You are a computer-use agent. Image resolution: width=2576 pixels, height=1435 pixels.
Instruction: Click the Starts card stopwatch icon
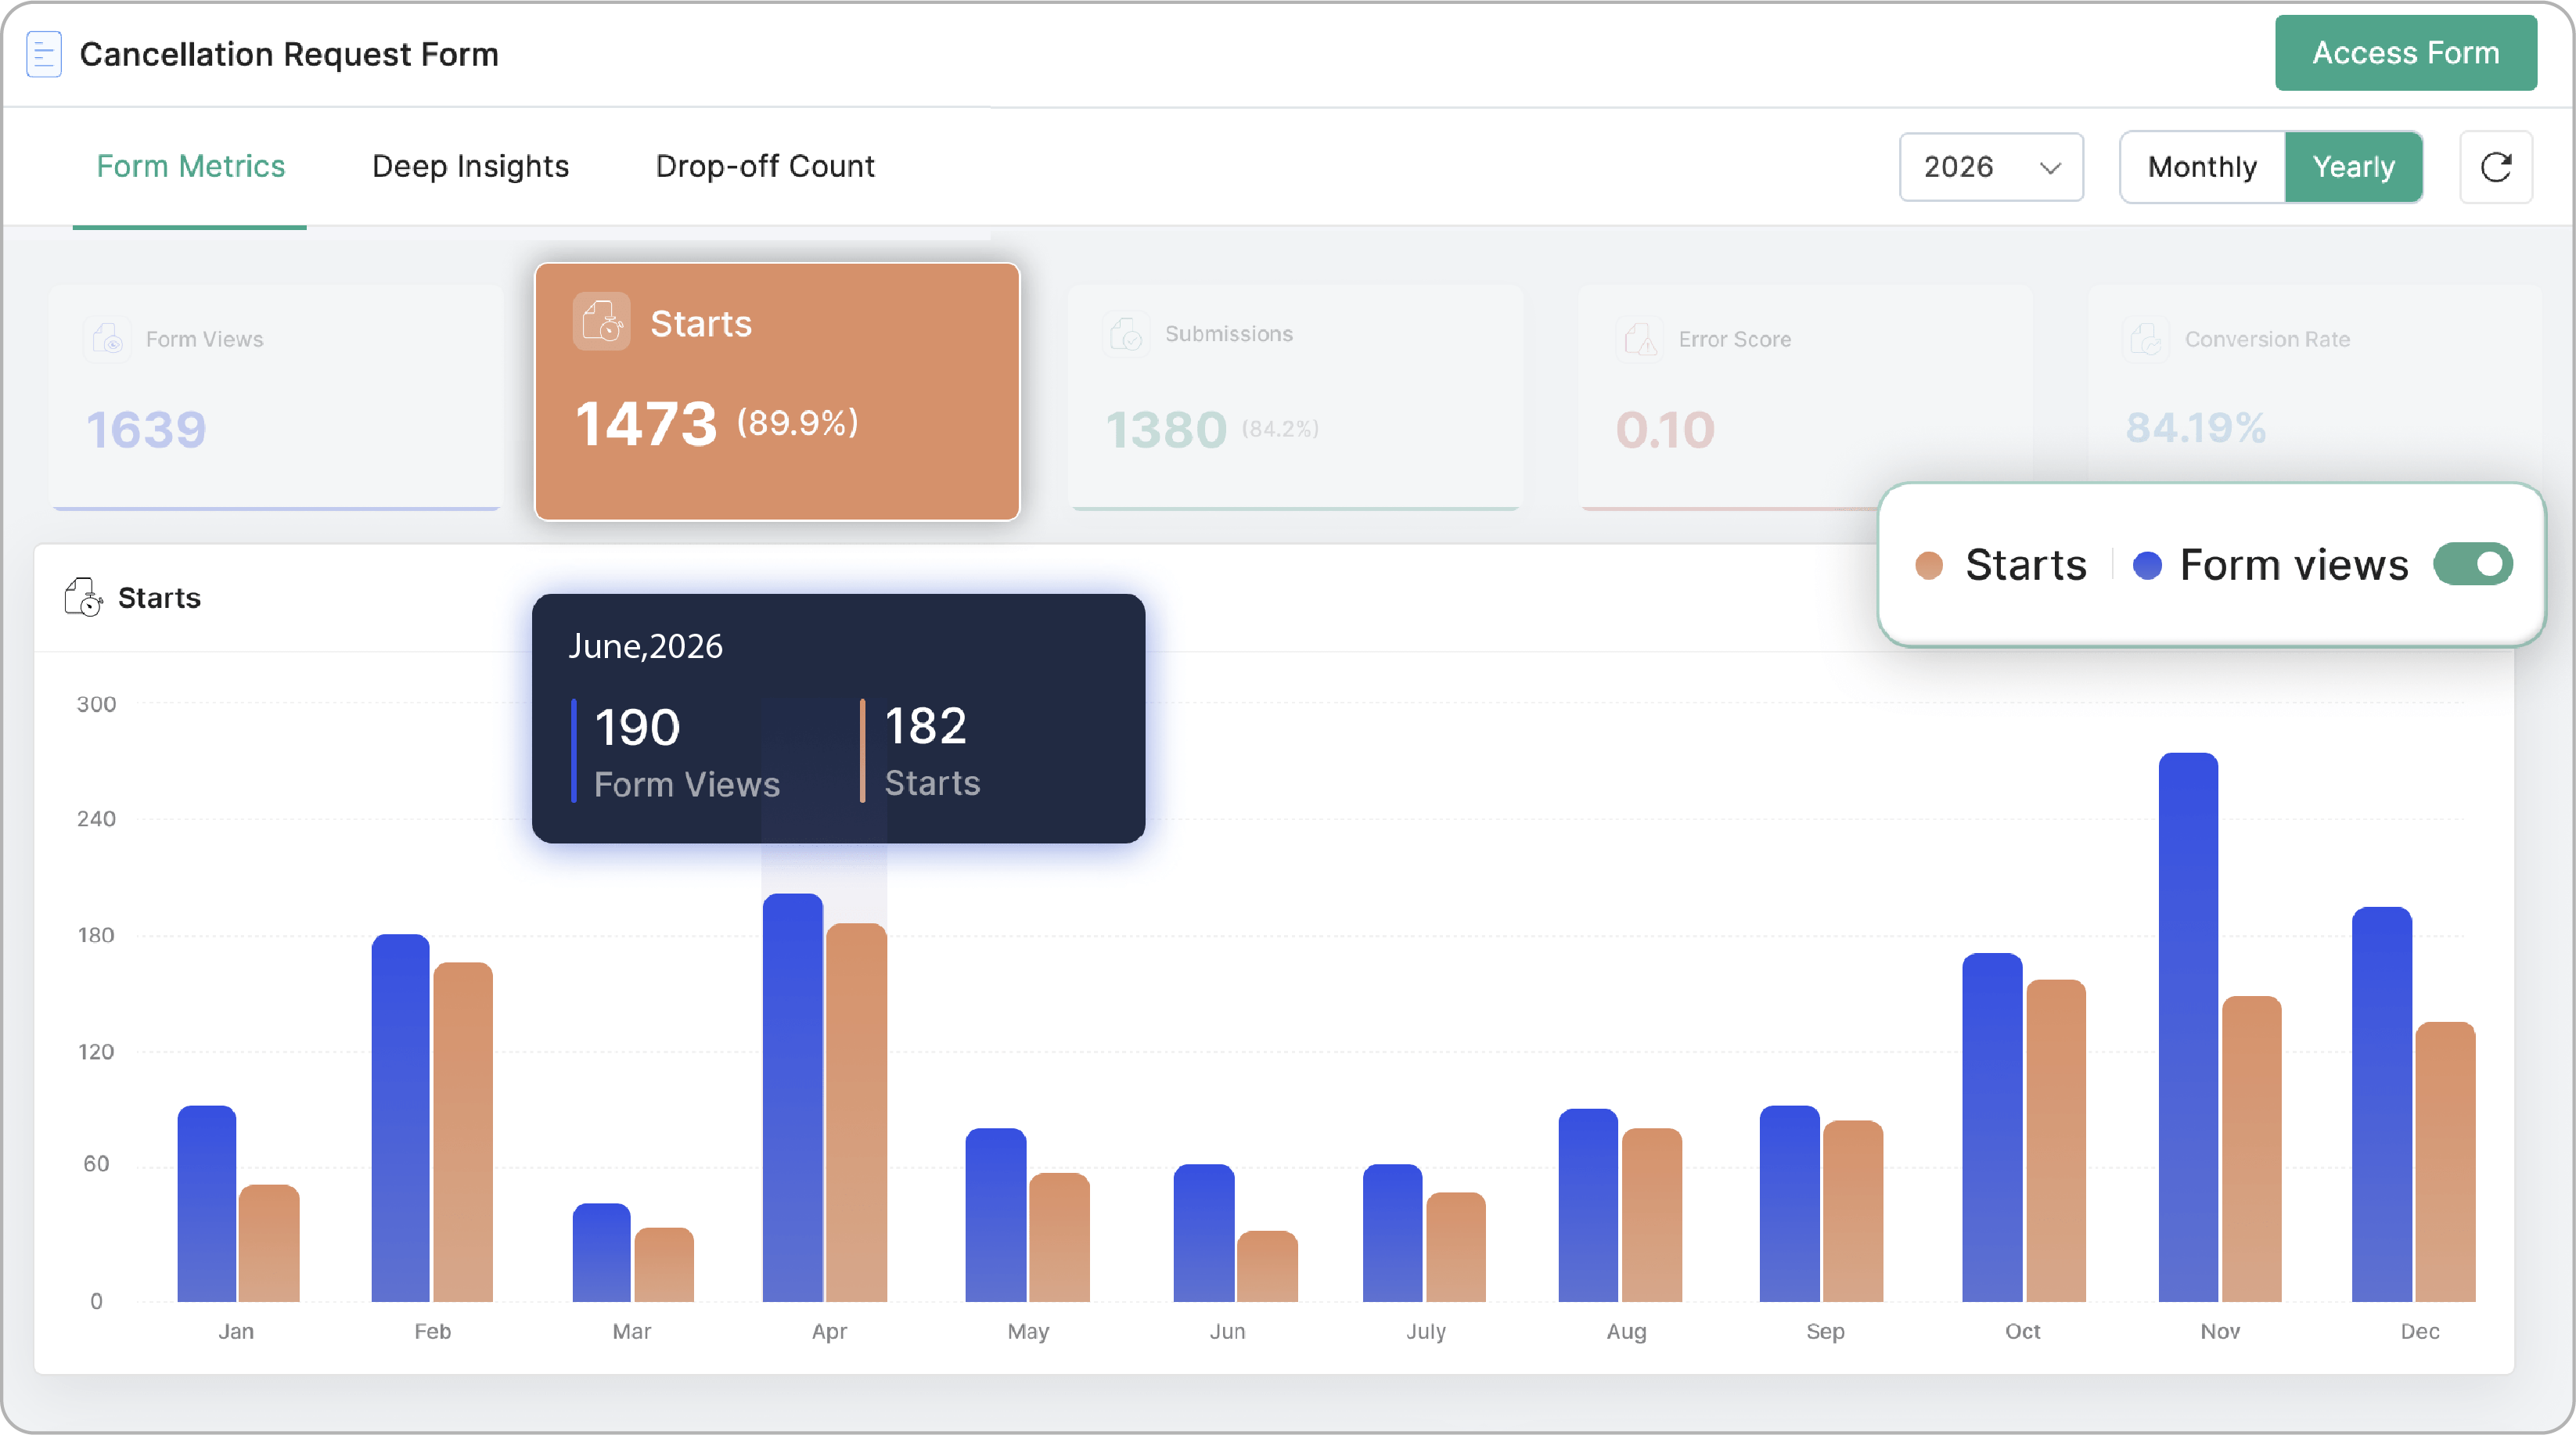(x=601, y=321)
